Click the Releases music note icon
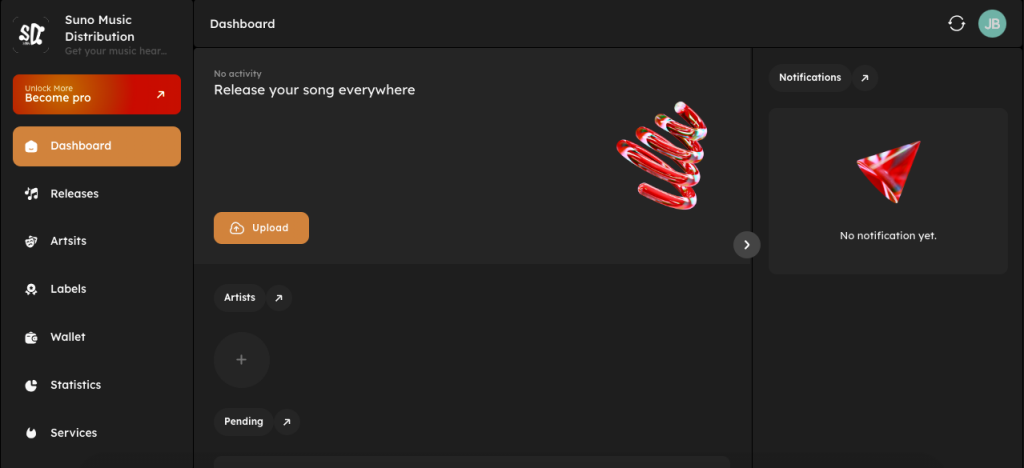The width and height of the screenshot is (1024, 468). 31,194
